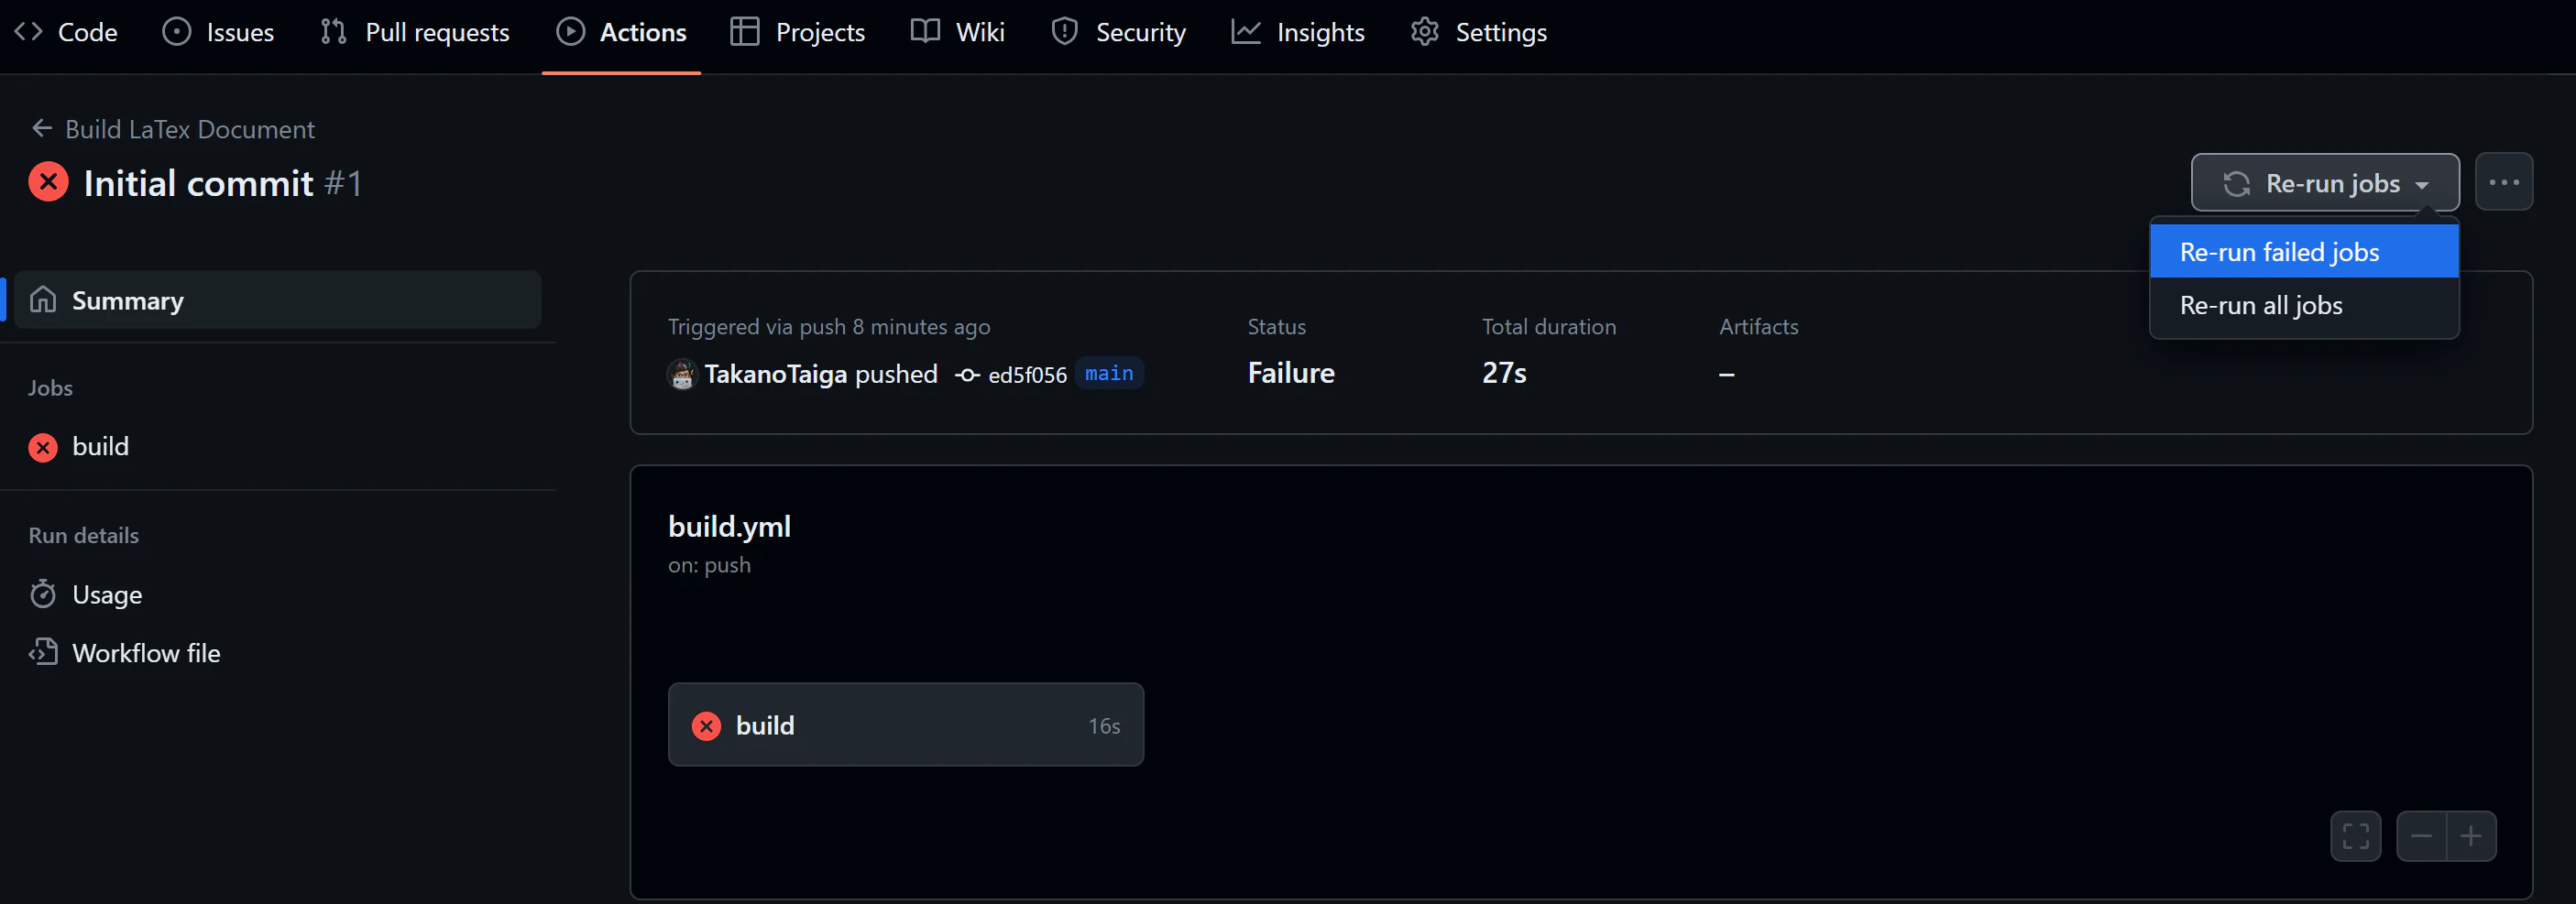The height and width of the screenshot is (904, 2576).
Task: Click the file code icon beside Workflow file
Action: tap(43, 652)
